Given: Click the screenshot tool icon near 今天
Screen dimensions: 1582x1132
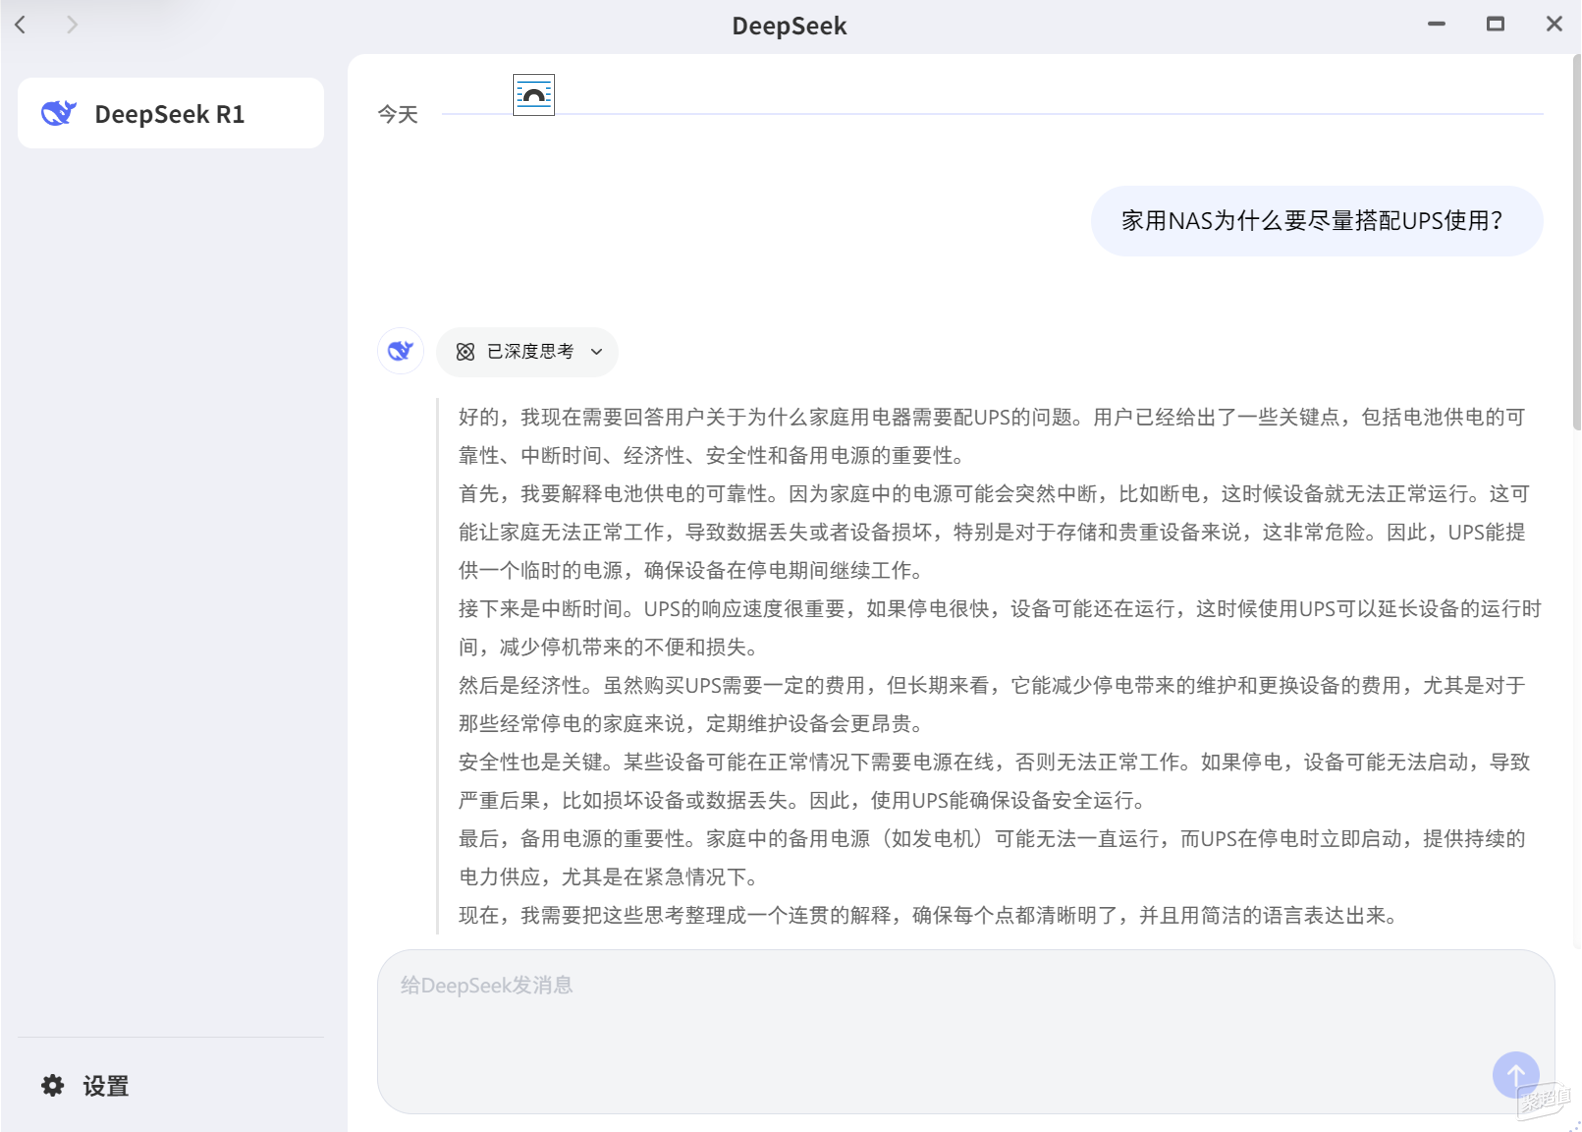Looking at the screenshot, I should tap(534, 95).
